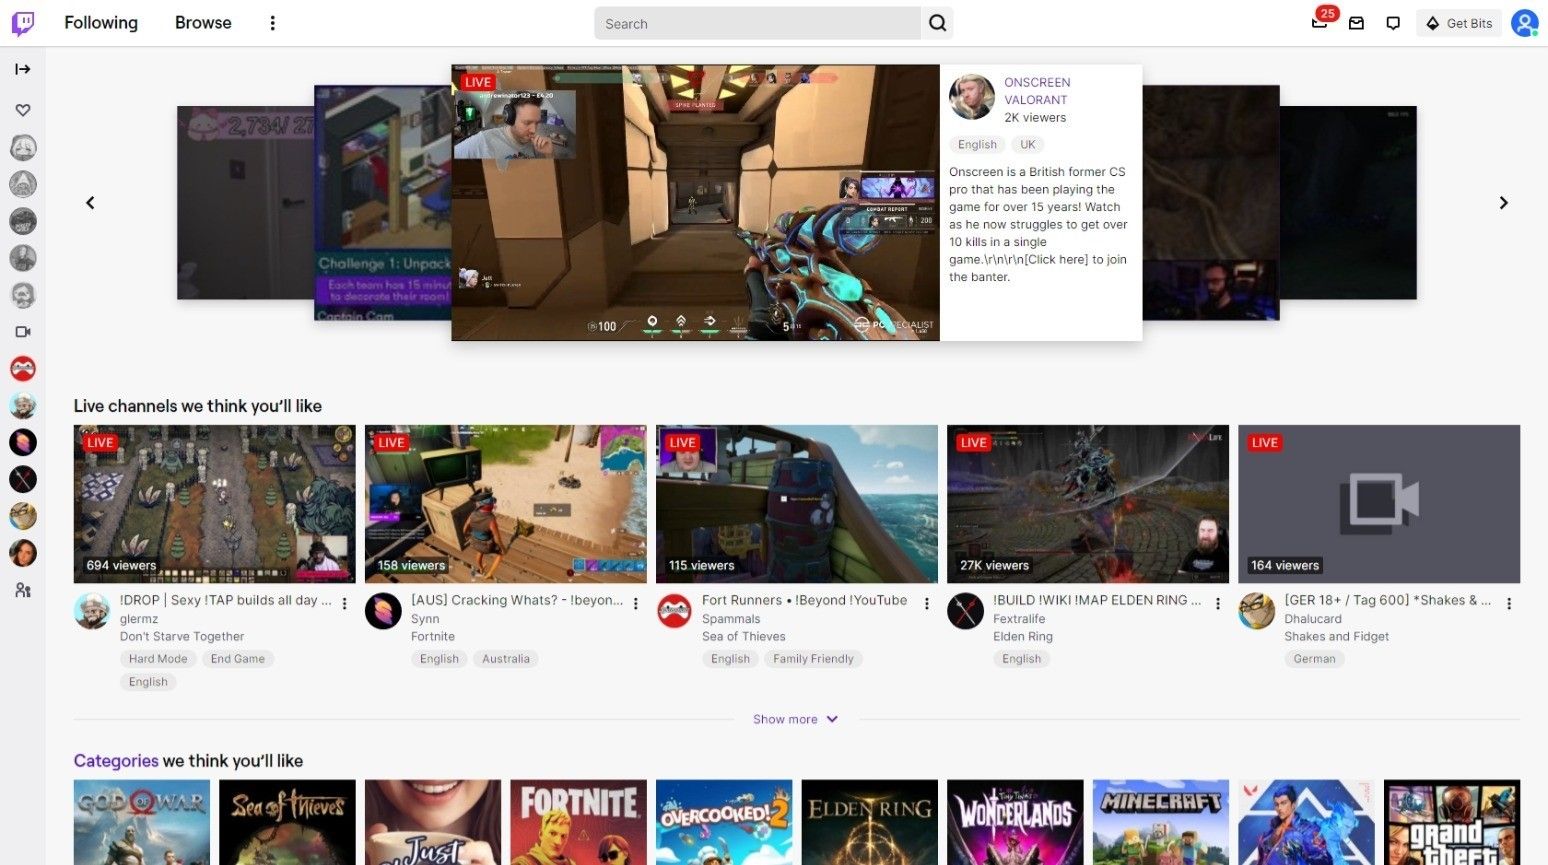This screenshot has width=1548, height=865.
Task: Open Elden Ring stream with 27K viewers
Action: point(1088,504)
